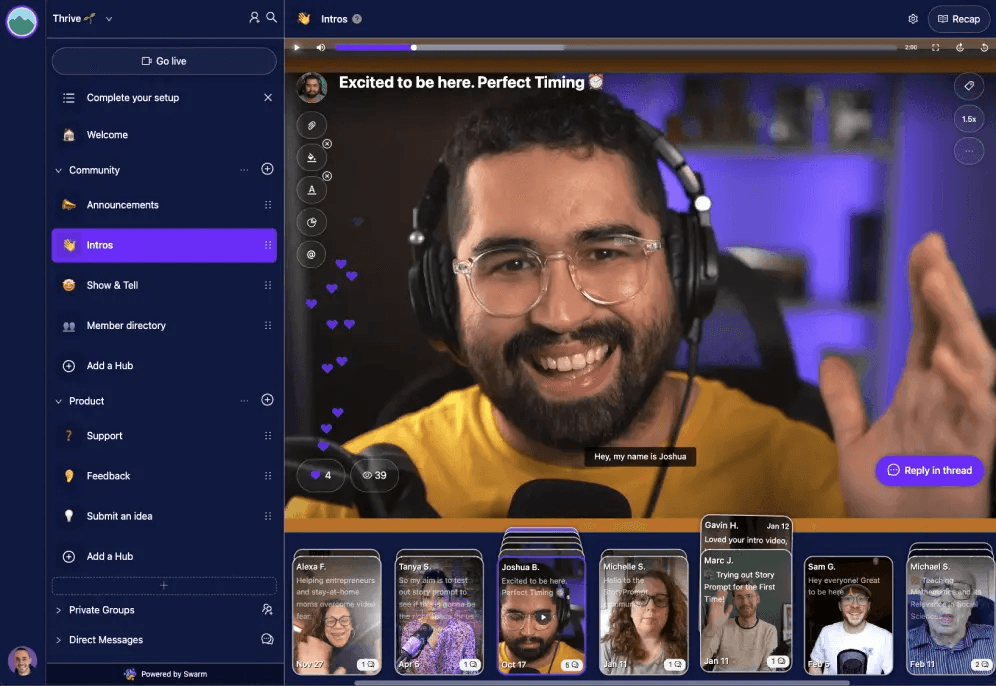Click the tag icon on video

(x=969, y=86)
